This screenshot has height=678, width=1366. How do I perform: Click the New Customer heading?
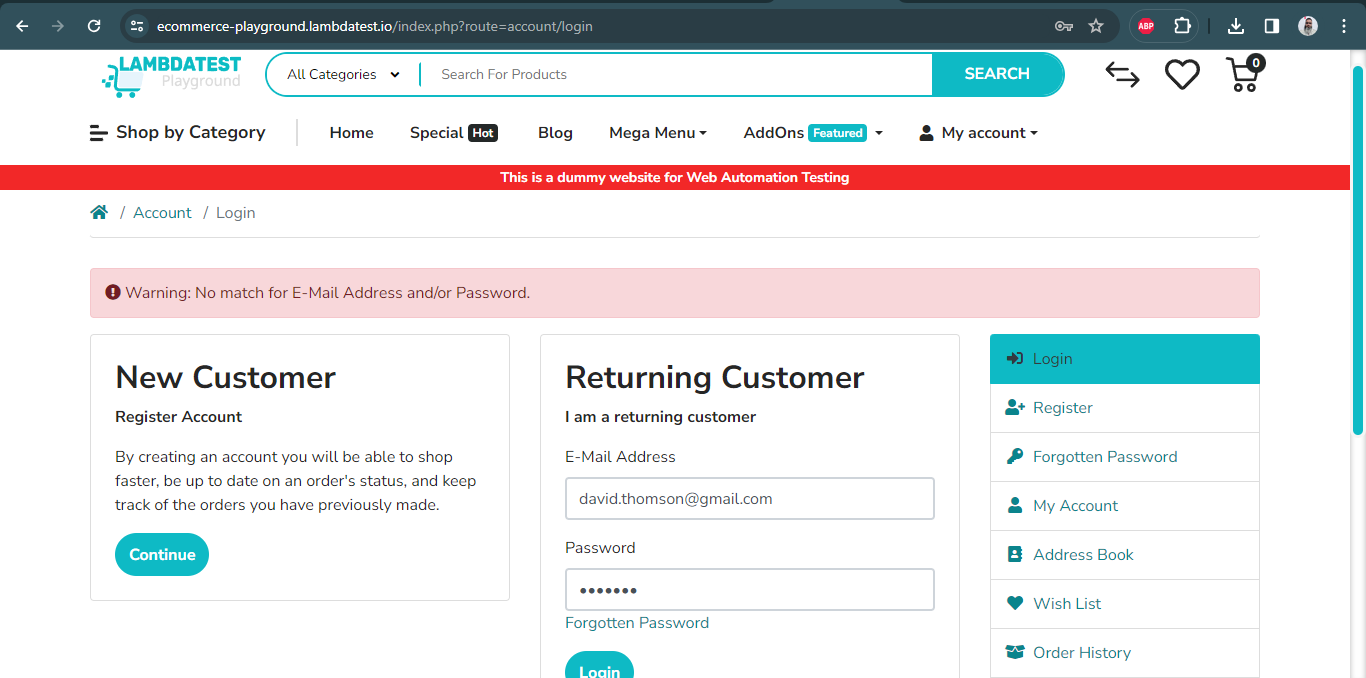(226, 377)
